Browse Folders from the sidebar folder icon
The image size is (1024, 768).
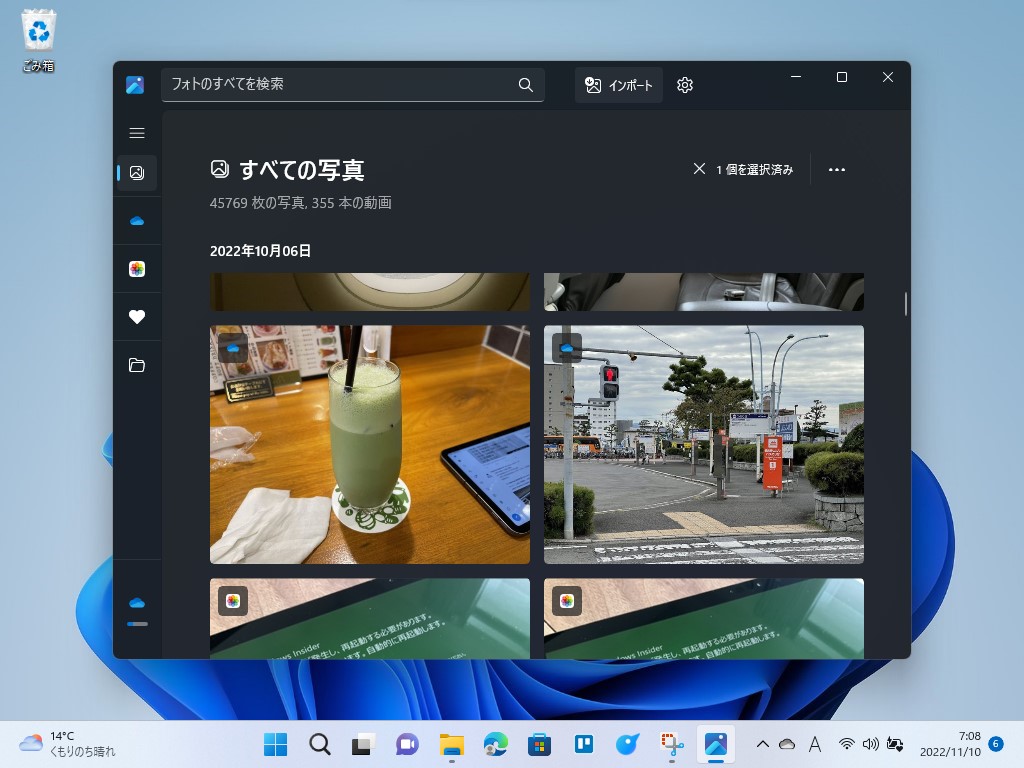coord(137,365)
